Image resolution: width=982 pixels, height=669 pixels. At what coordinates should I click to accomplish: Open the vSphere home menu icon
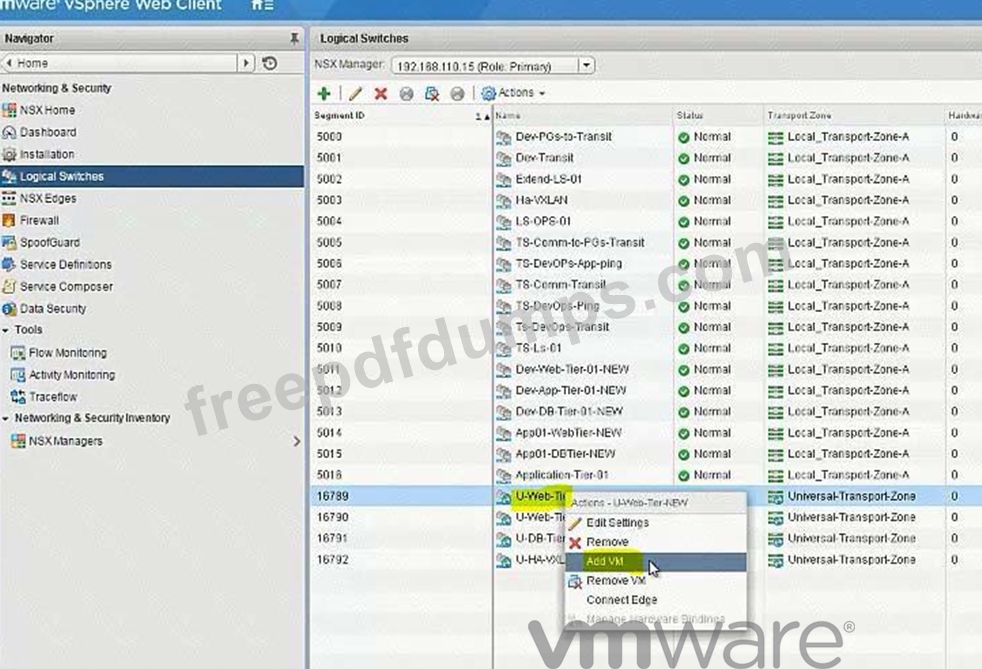click(x=262, y=5)
